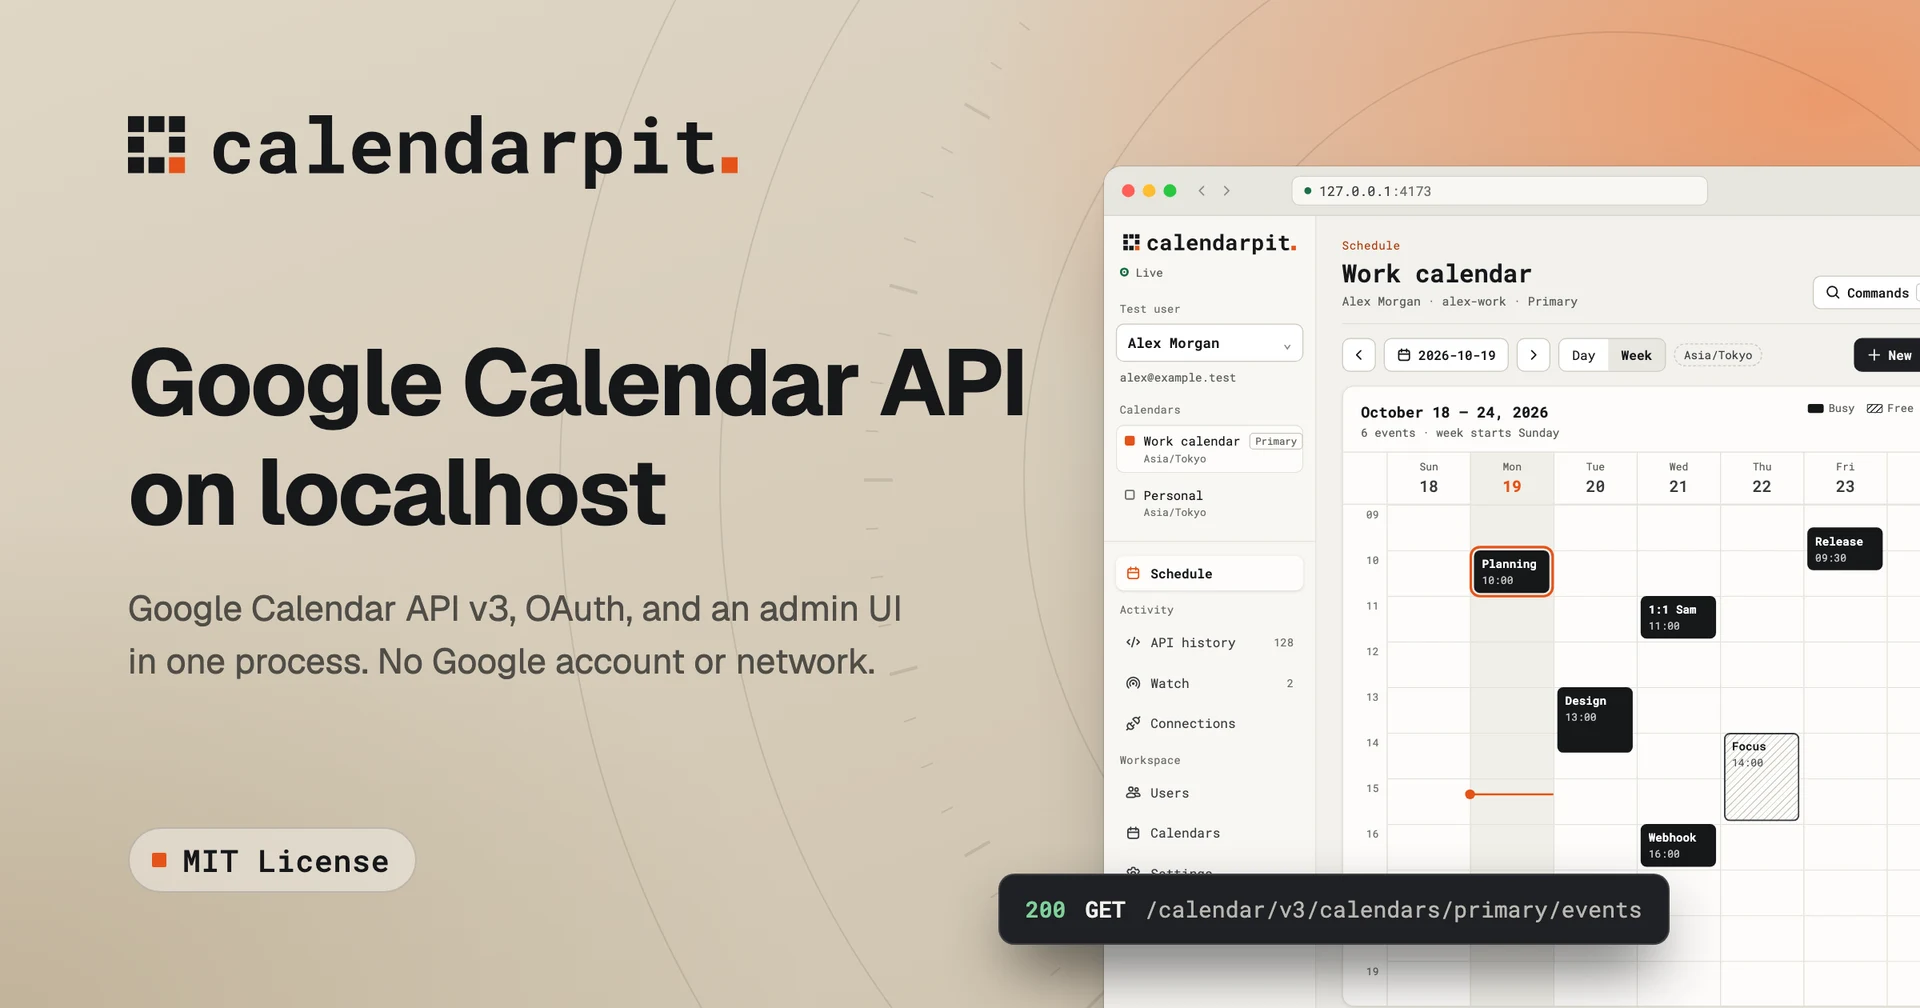Screen dimensions: 1920x1008
Task: Open the 1:1 Sam event
Action: pos(1678,617)
